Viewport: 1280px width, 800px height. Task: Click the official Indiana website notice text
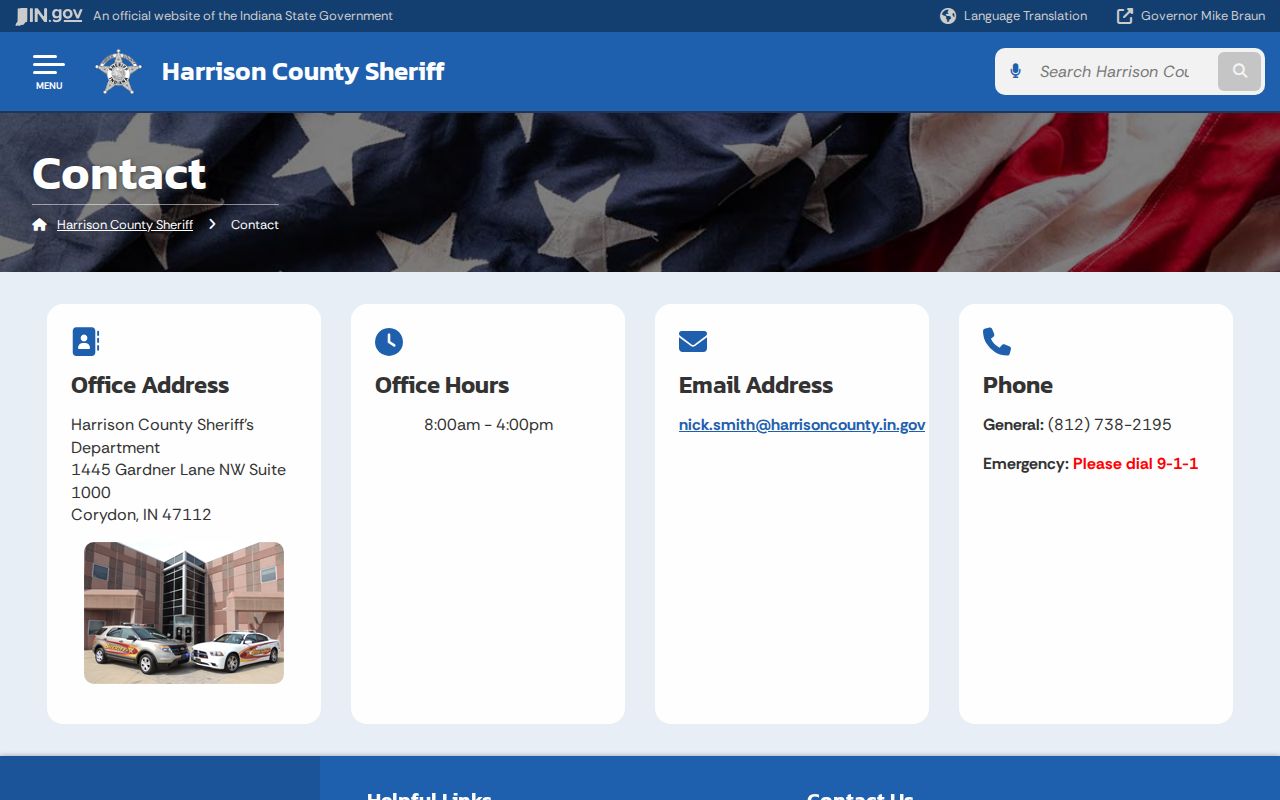[x=243, y=16]
